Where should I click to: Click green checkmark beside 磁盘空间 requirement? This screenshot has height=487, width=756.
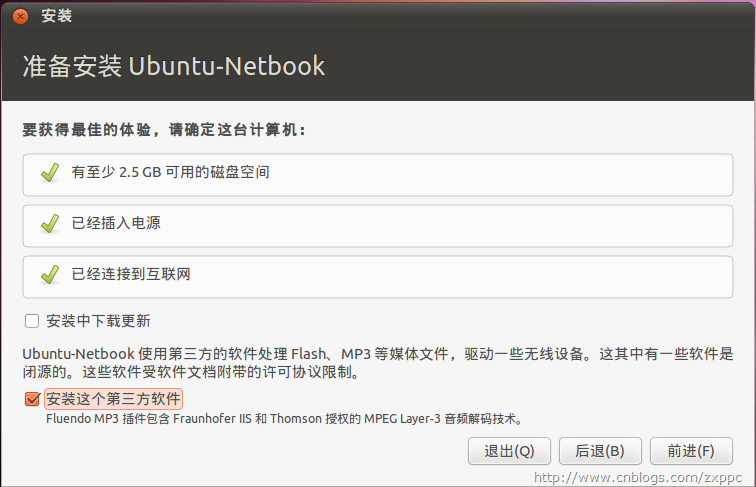click(50, 173)
